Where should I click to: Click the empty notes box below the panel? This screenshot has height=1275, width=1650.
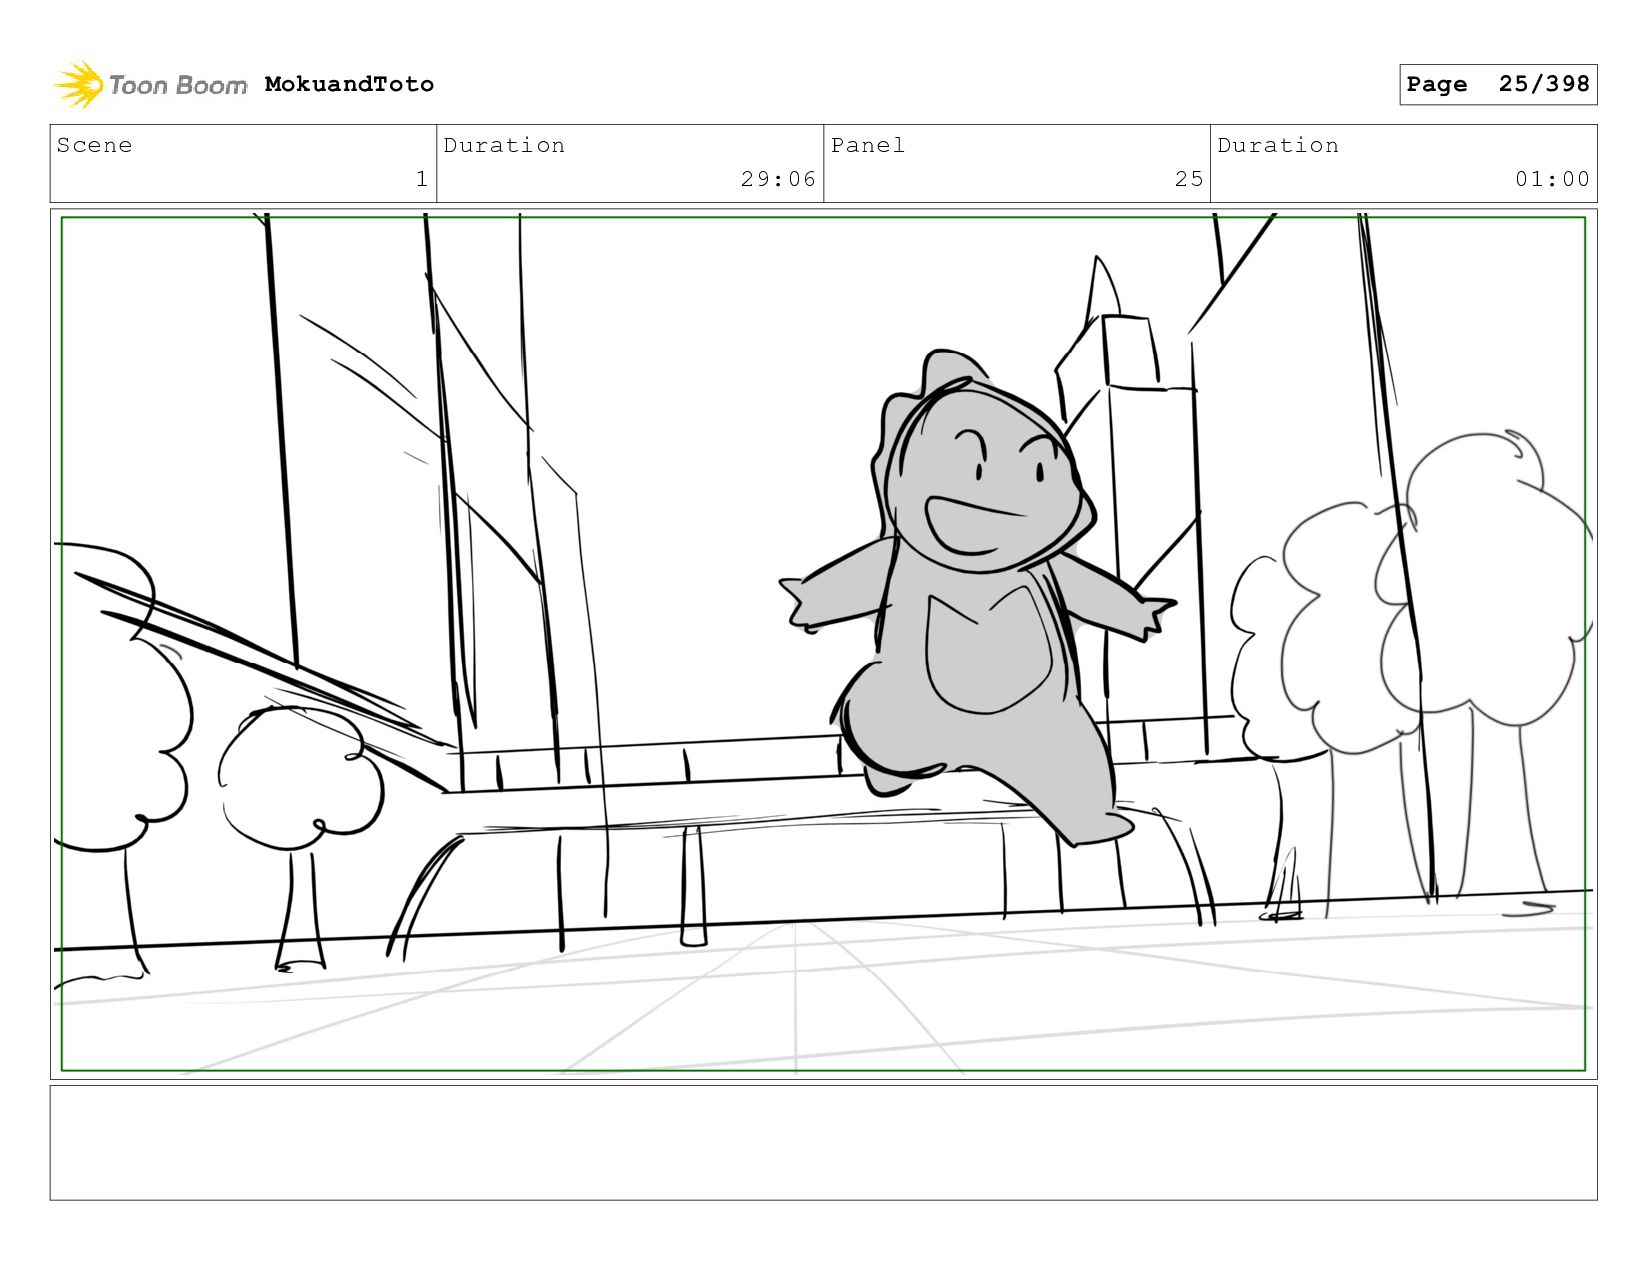pos(823,1143)
